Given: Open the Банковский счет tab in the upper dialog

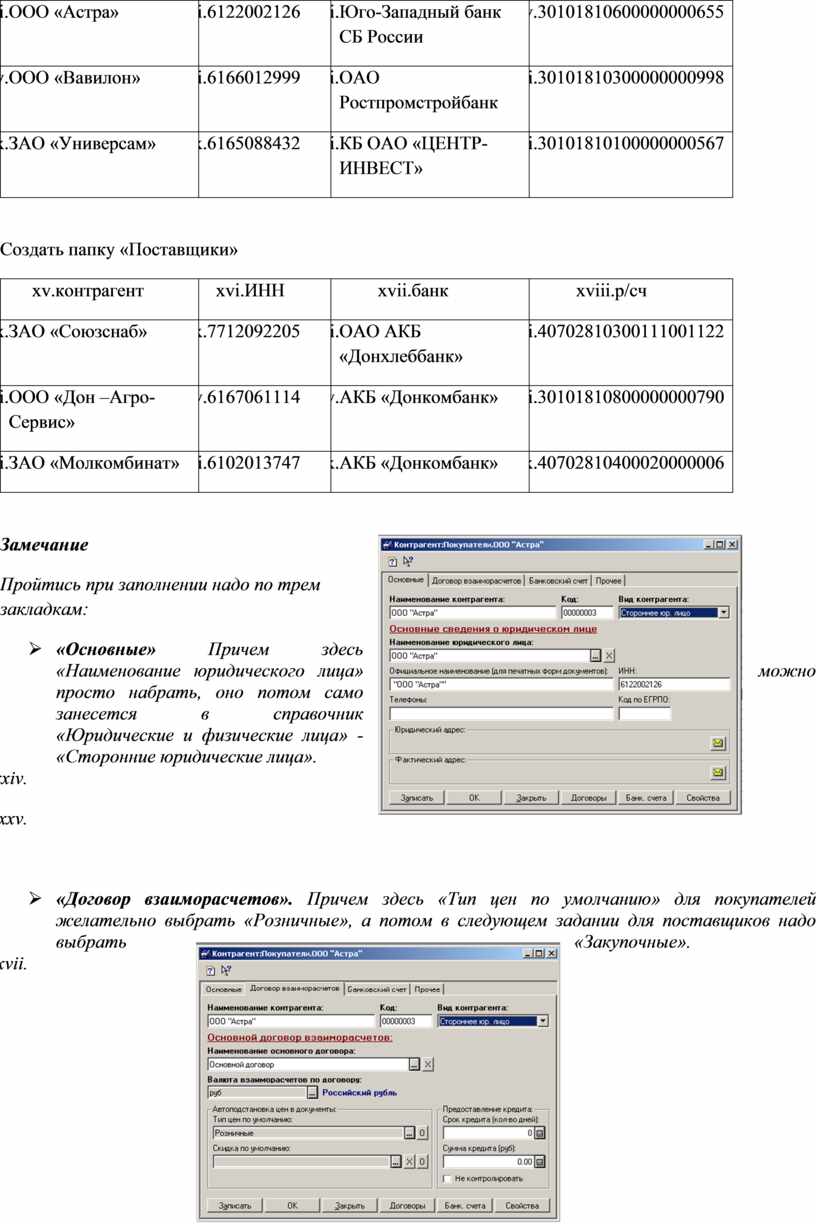Looking at the screenshot, I should (x=558, y=581).
